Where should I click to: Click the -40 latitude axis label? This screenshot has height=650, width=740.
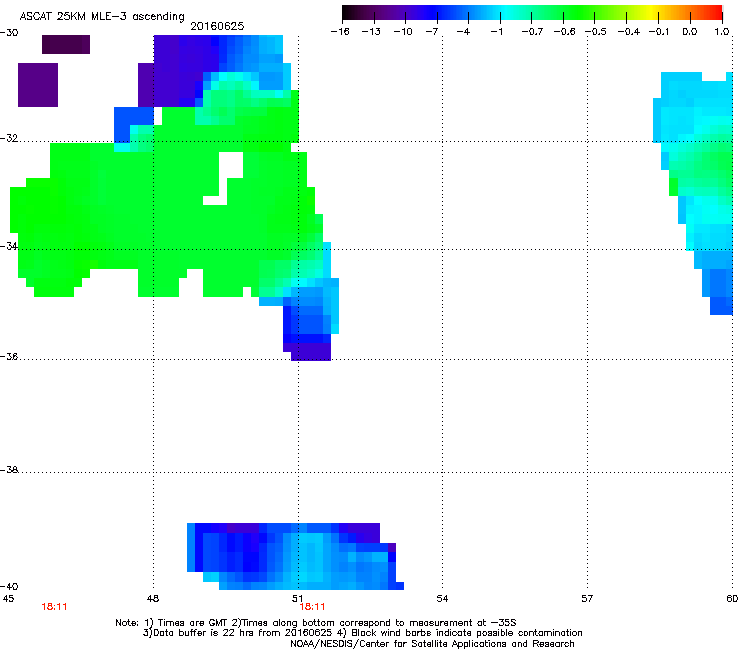coord(9,586)
